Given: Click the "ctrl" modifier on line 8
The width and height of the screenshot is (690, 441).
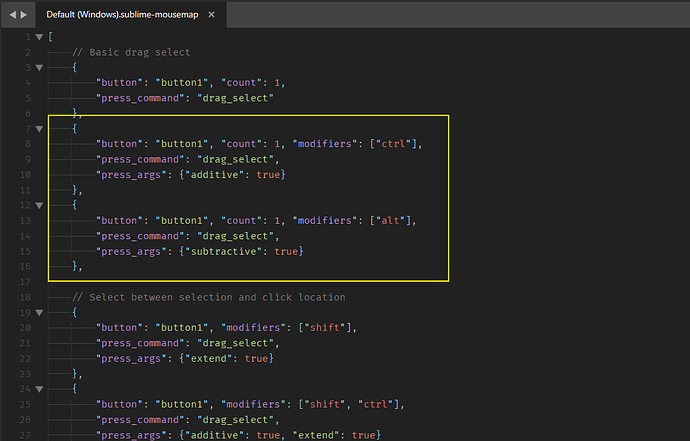Looking at the screenshot, I should pyautogui.click(x=393, y=144).
